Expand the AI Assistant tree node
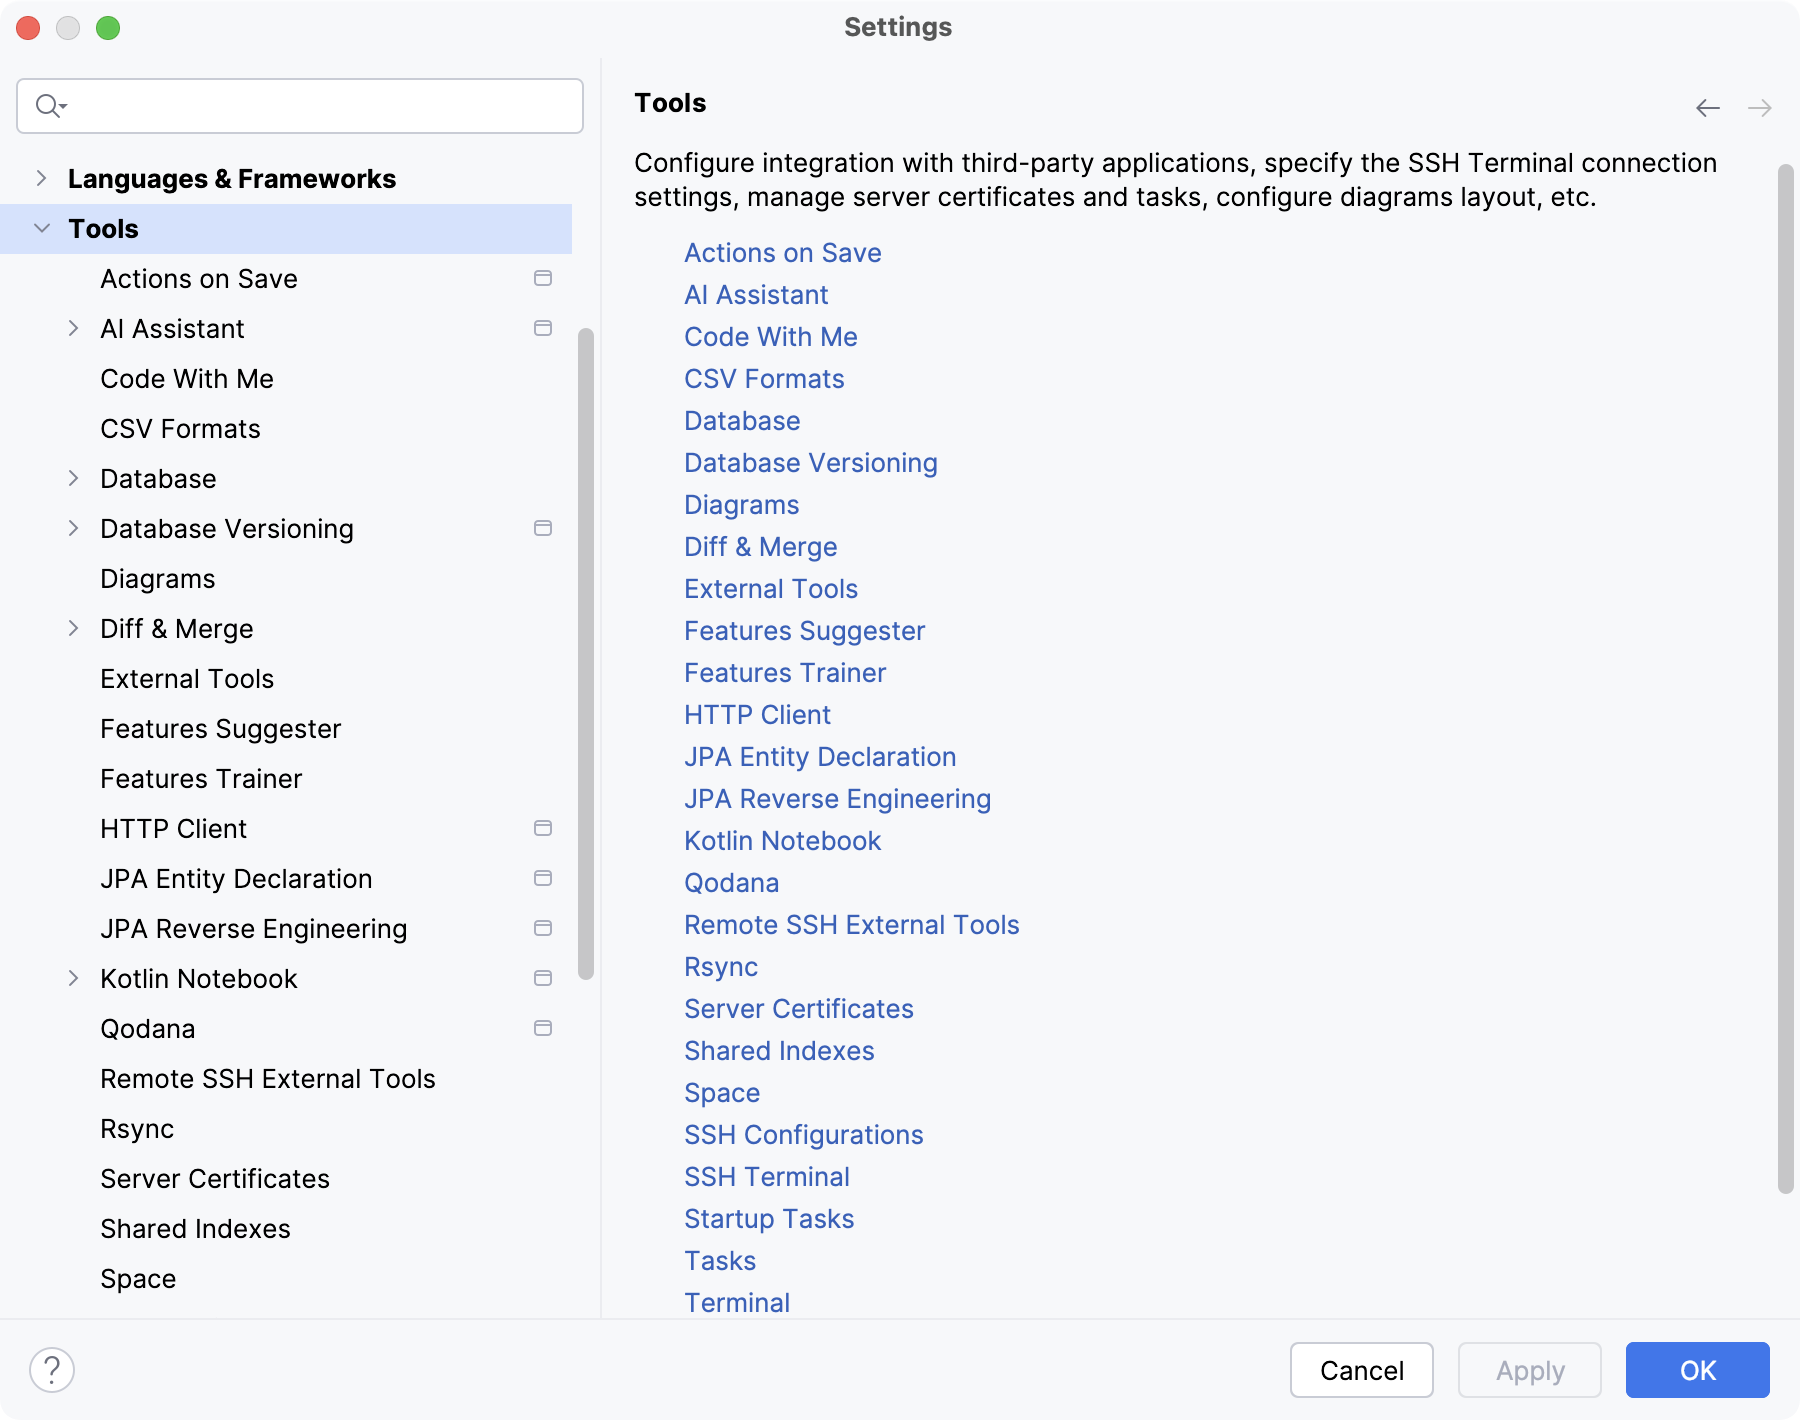This screenshot has height=1420, width=1800. [73, 328]
